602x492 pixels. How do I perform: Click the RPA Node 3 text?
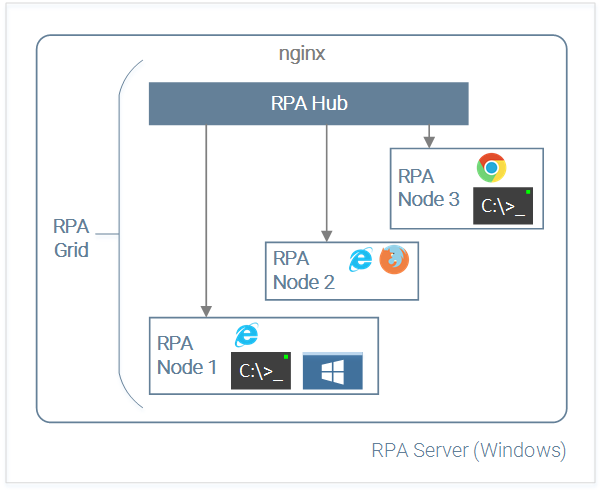[429, 188]
